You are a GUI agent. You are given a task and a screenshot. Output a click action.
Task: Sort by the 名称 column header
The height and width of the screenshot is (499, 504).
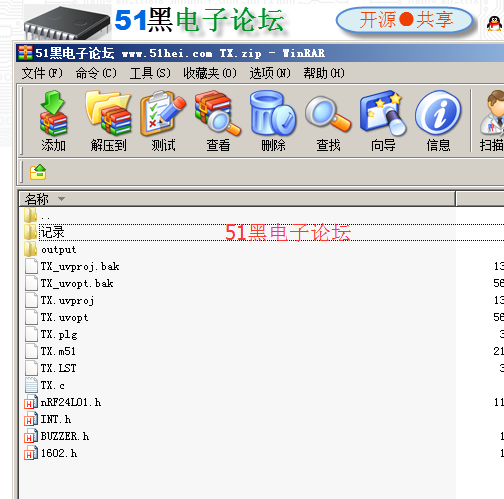tap(237, 199)
